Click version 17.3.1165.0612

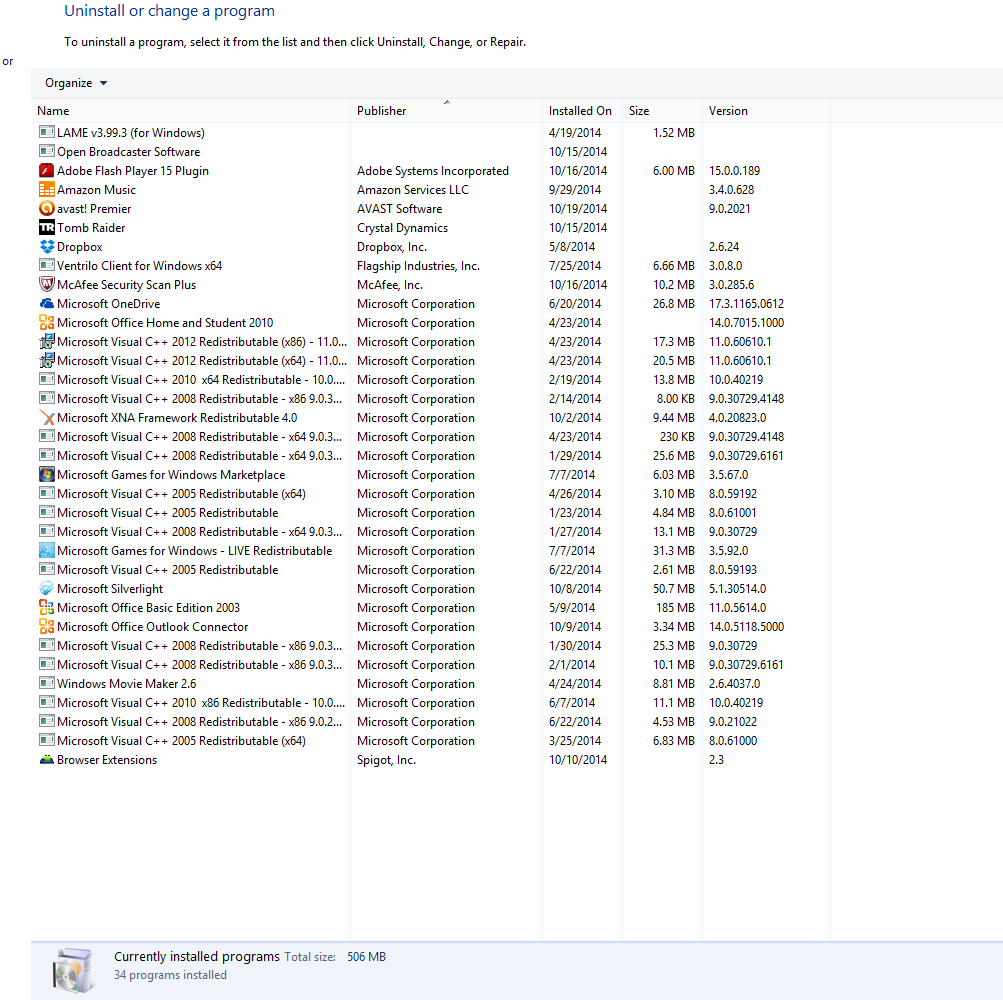[x=746, y=304]
